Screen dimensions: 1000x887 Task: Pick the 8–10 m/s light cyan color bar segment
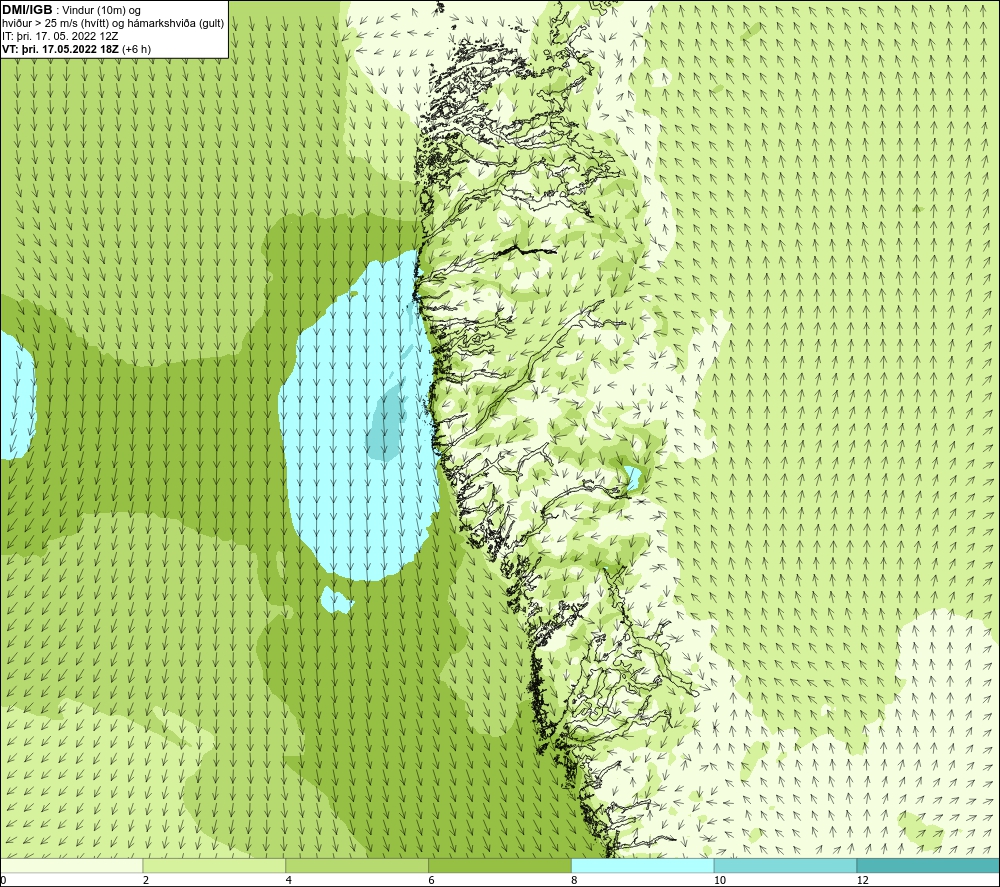click(x=643, y=865)
